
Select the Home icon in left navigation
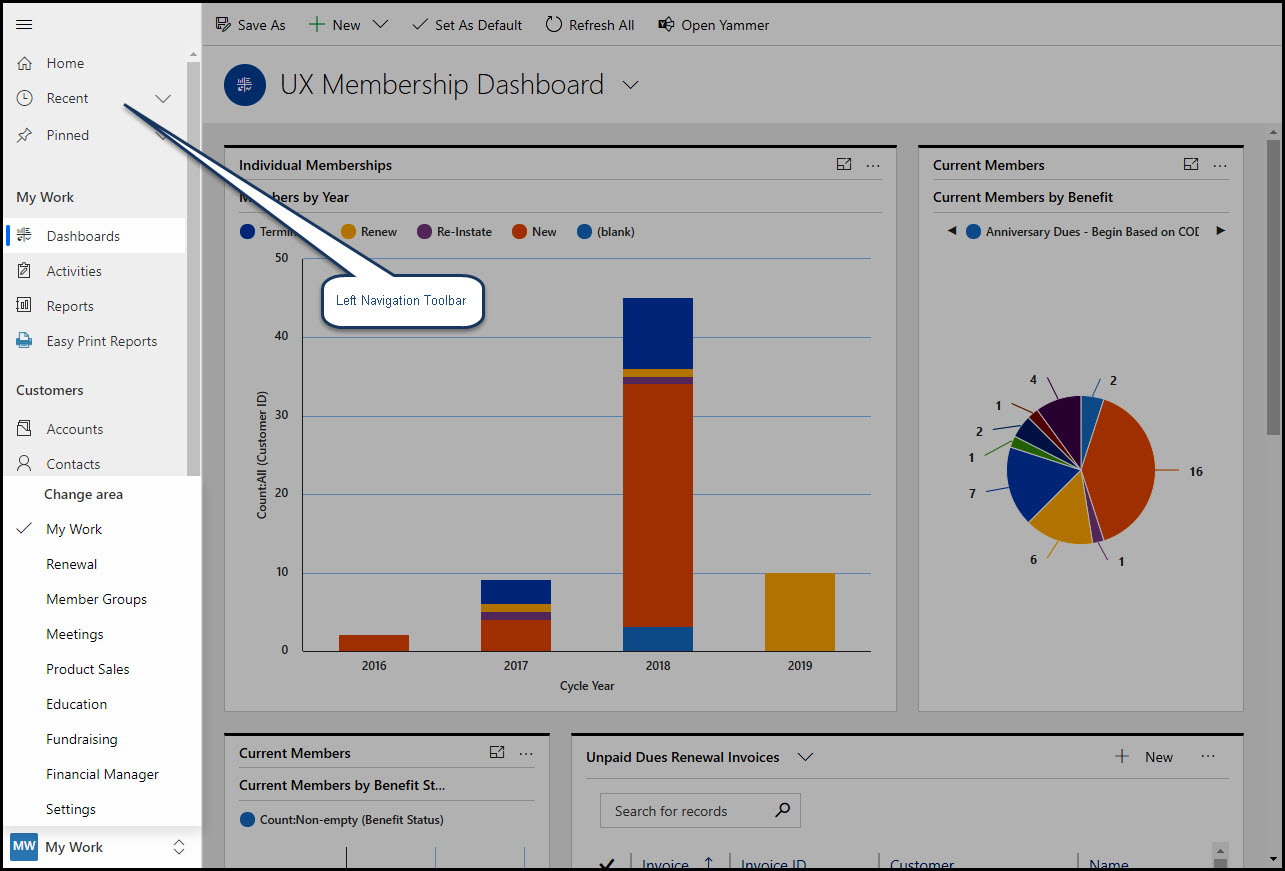[24, 62]
